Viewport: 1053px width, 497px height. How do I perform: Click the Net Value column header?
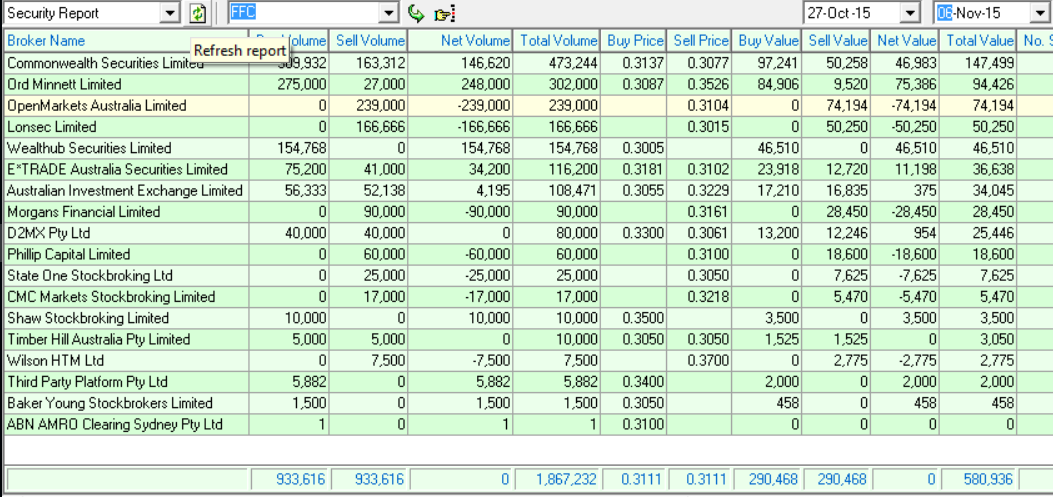pos(905,41)
